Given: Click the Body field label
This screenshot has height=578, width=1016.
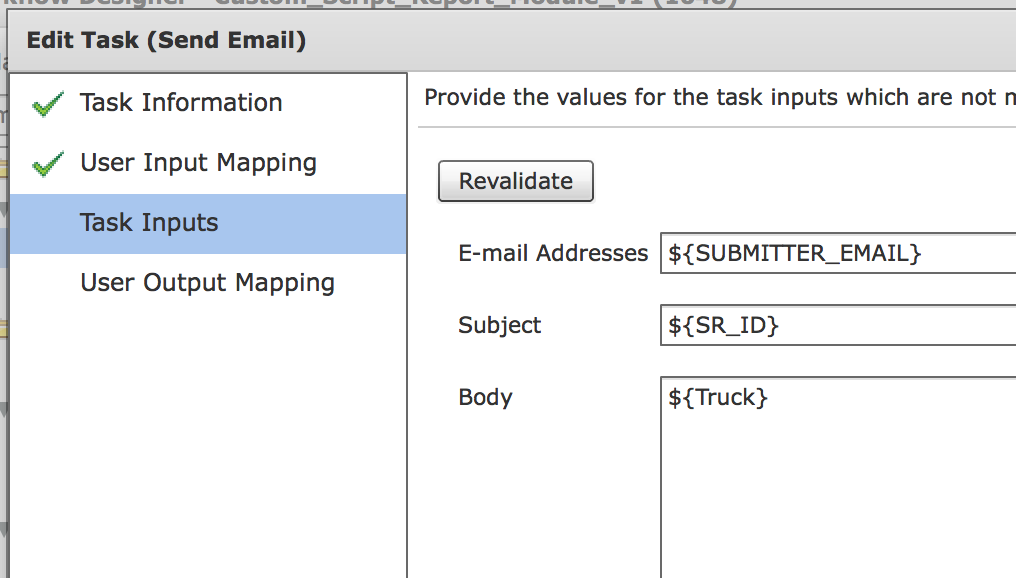Looking at the screenshot, I should [x=485, y=397].
